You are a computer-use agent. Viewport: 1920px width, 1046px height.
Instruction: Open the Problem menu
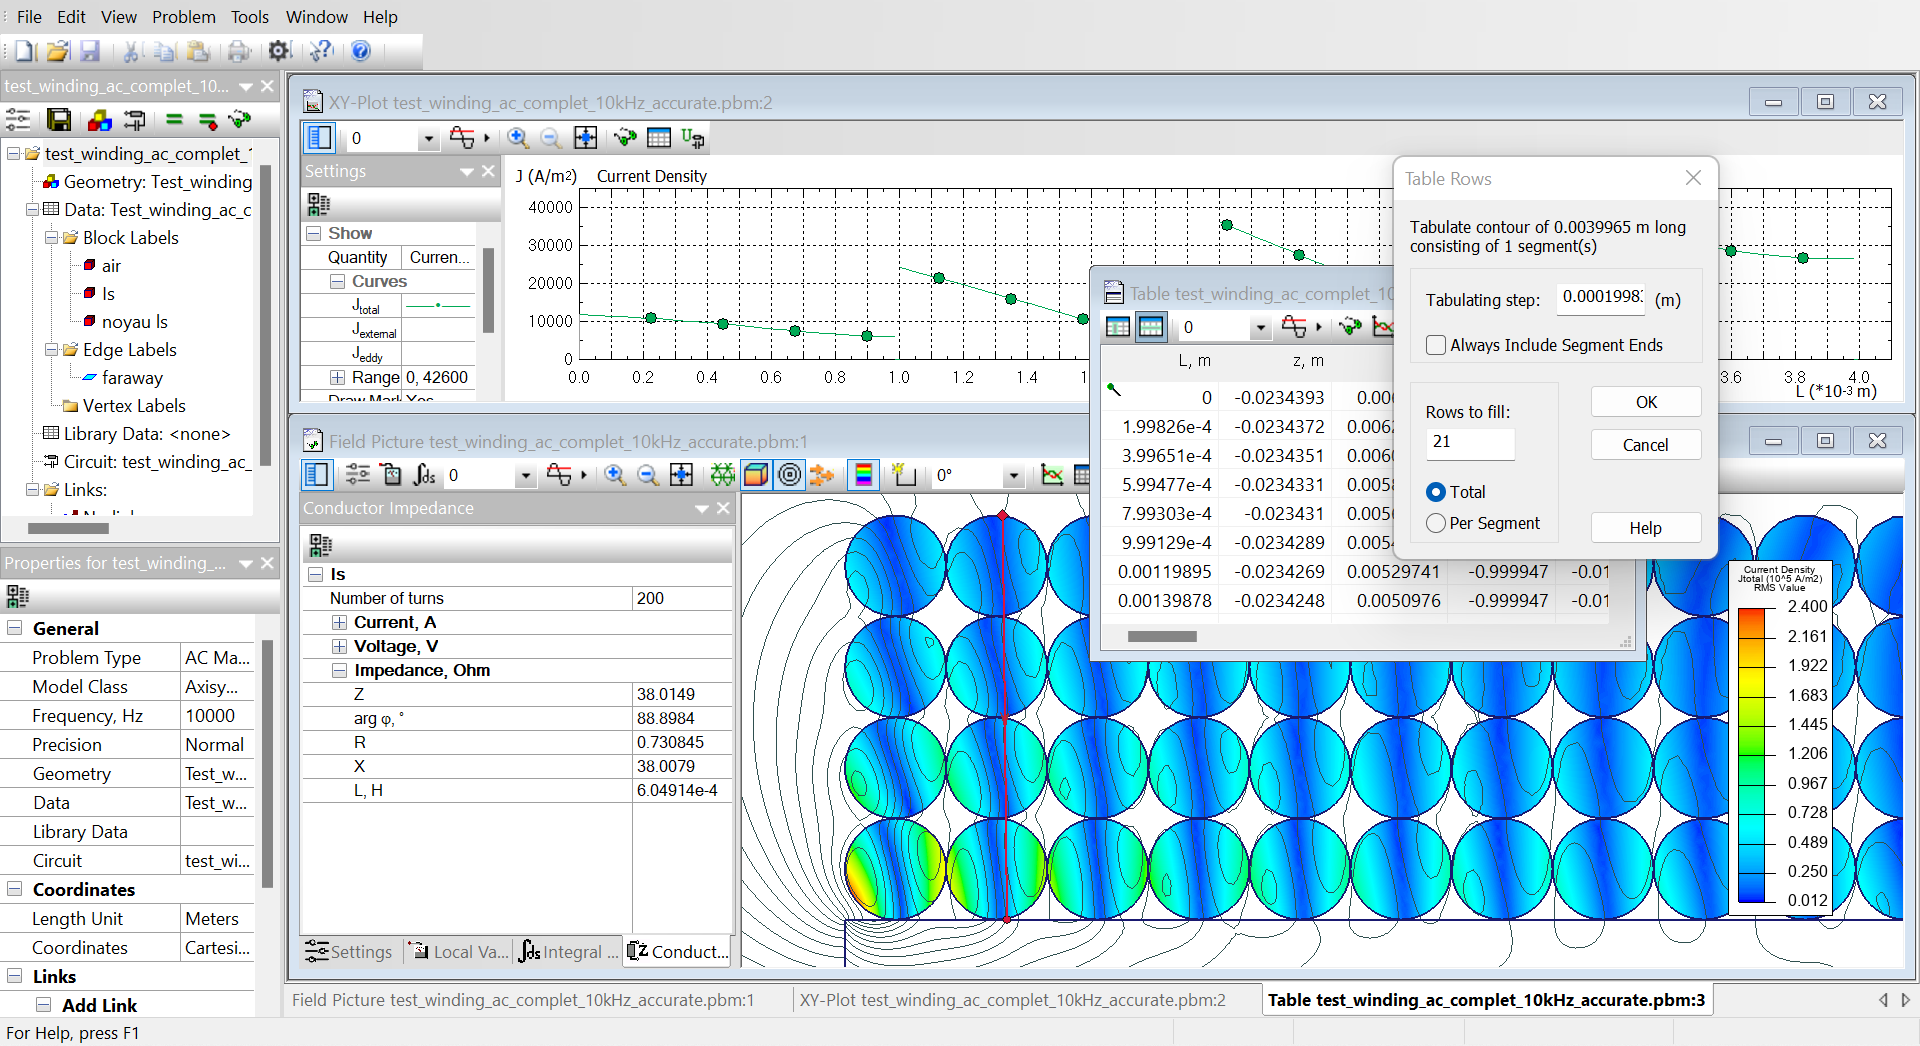coord(183,17)
